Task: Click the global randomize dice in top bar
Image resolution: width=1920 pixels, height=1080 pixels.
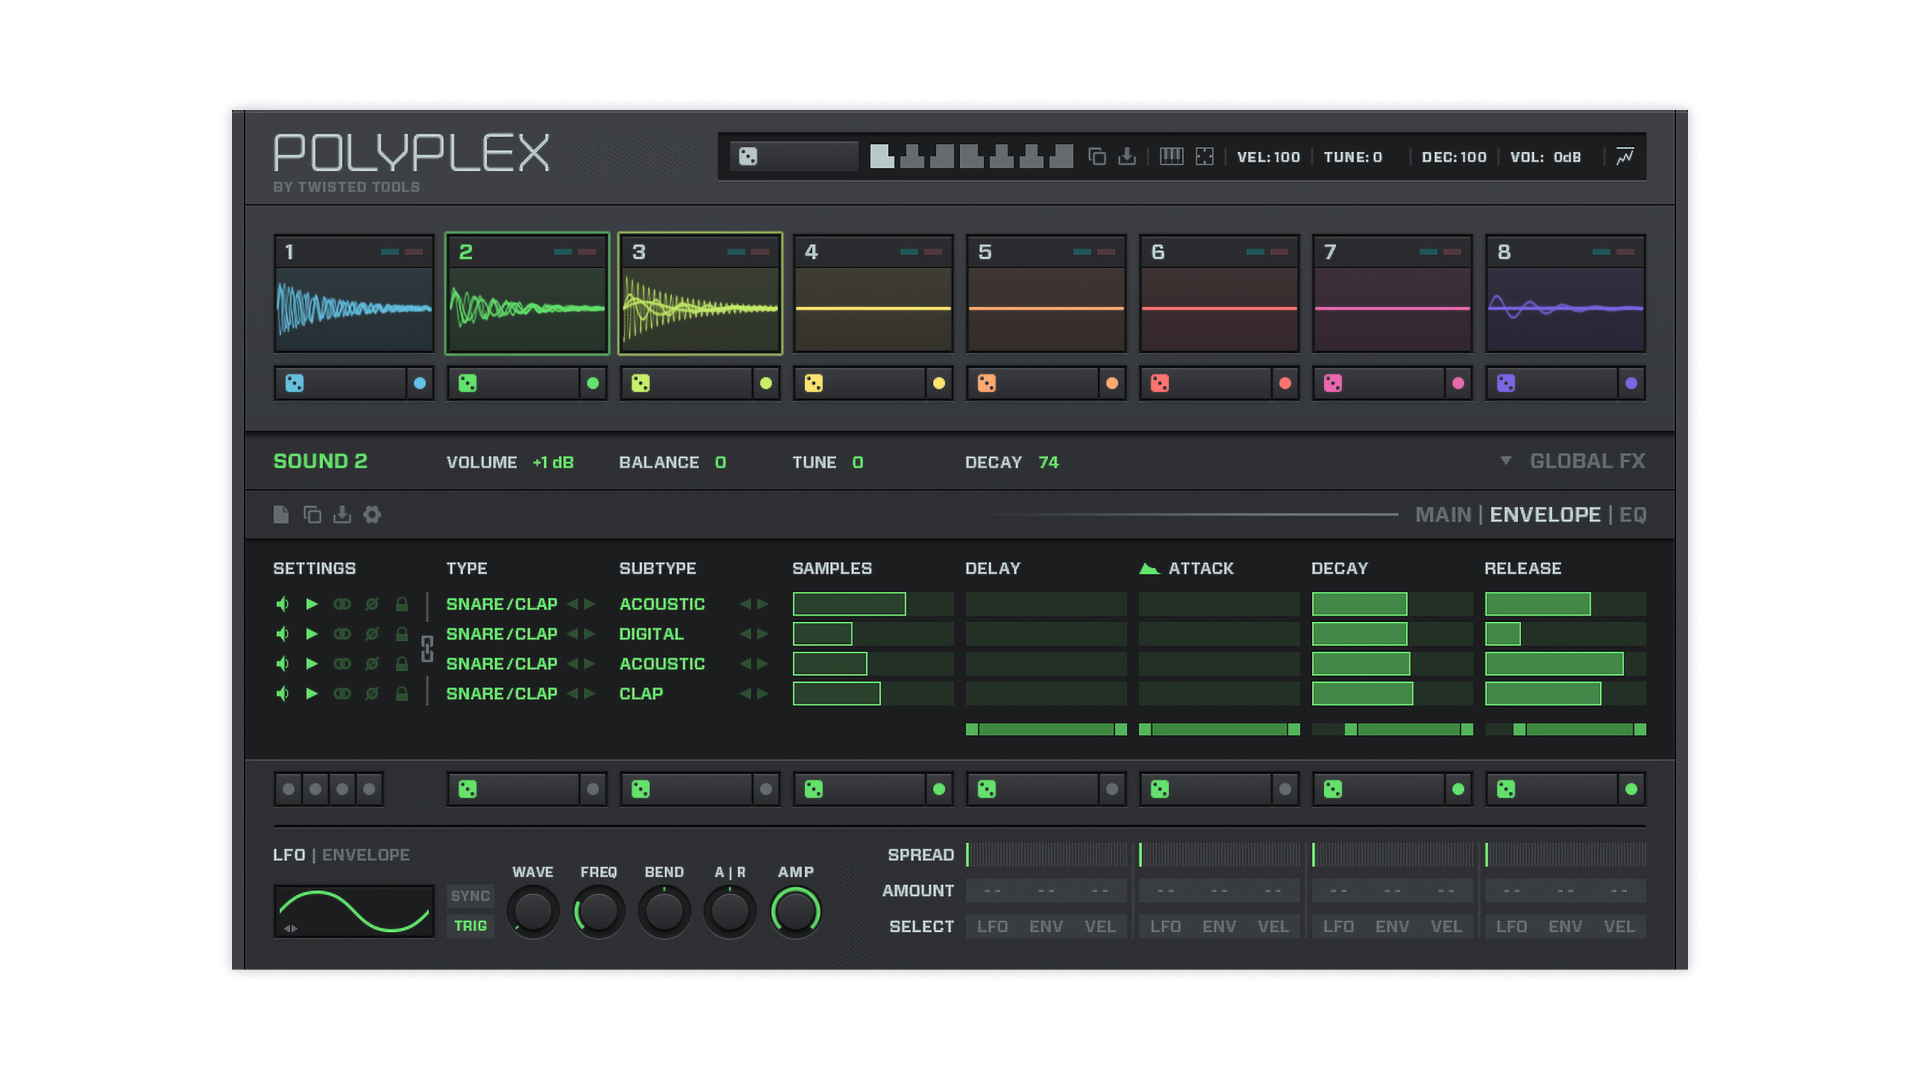Action: (x=748, y=156)
